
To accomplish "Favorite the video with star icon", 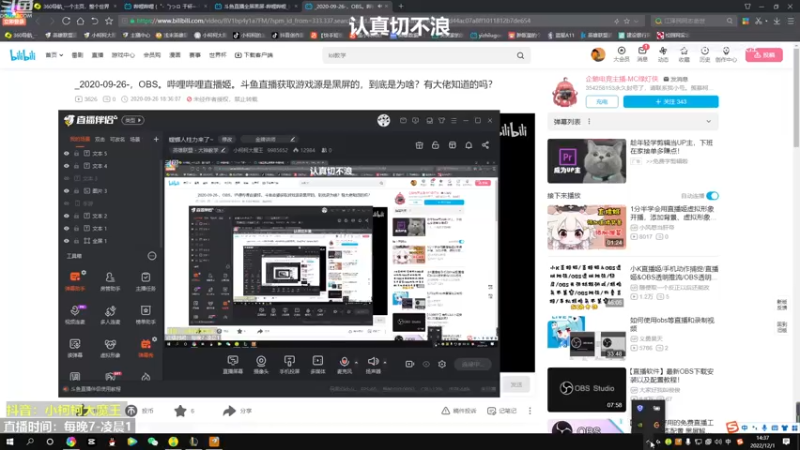I will click(x=180, y=411).
